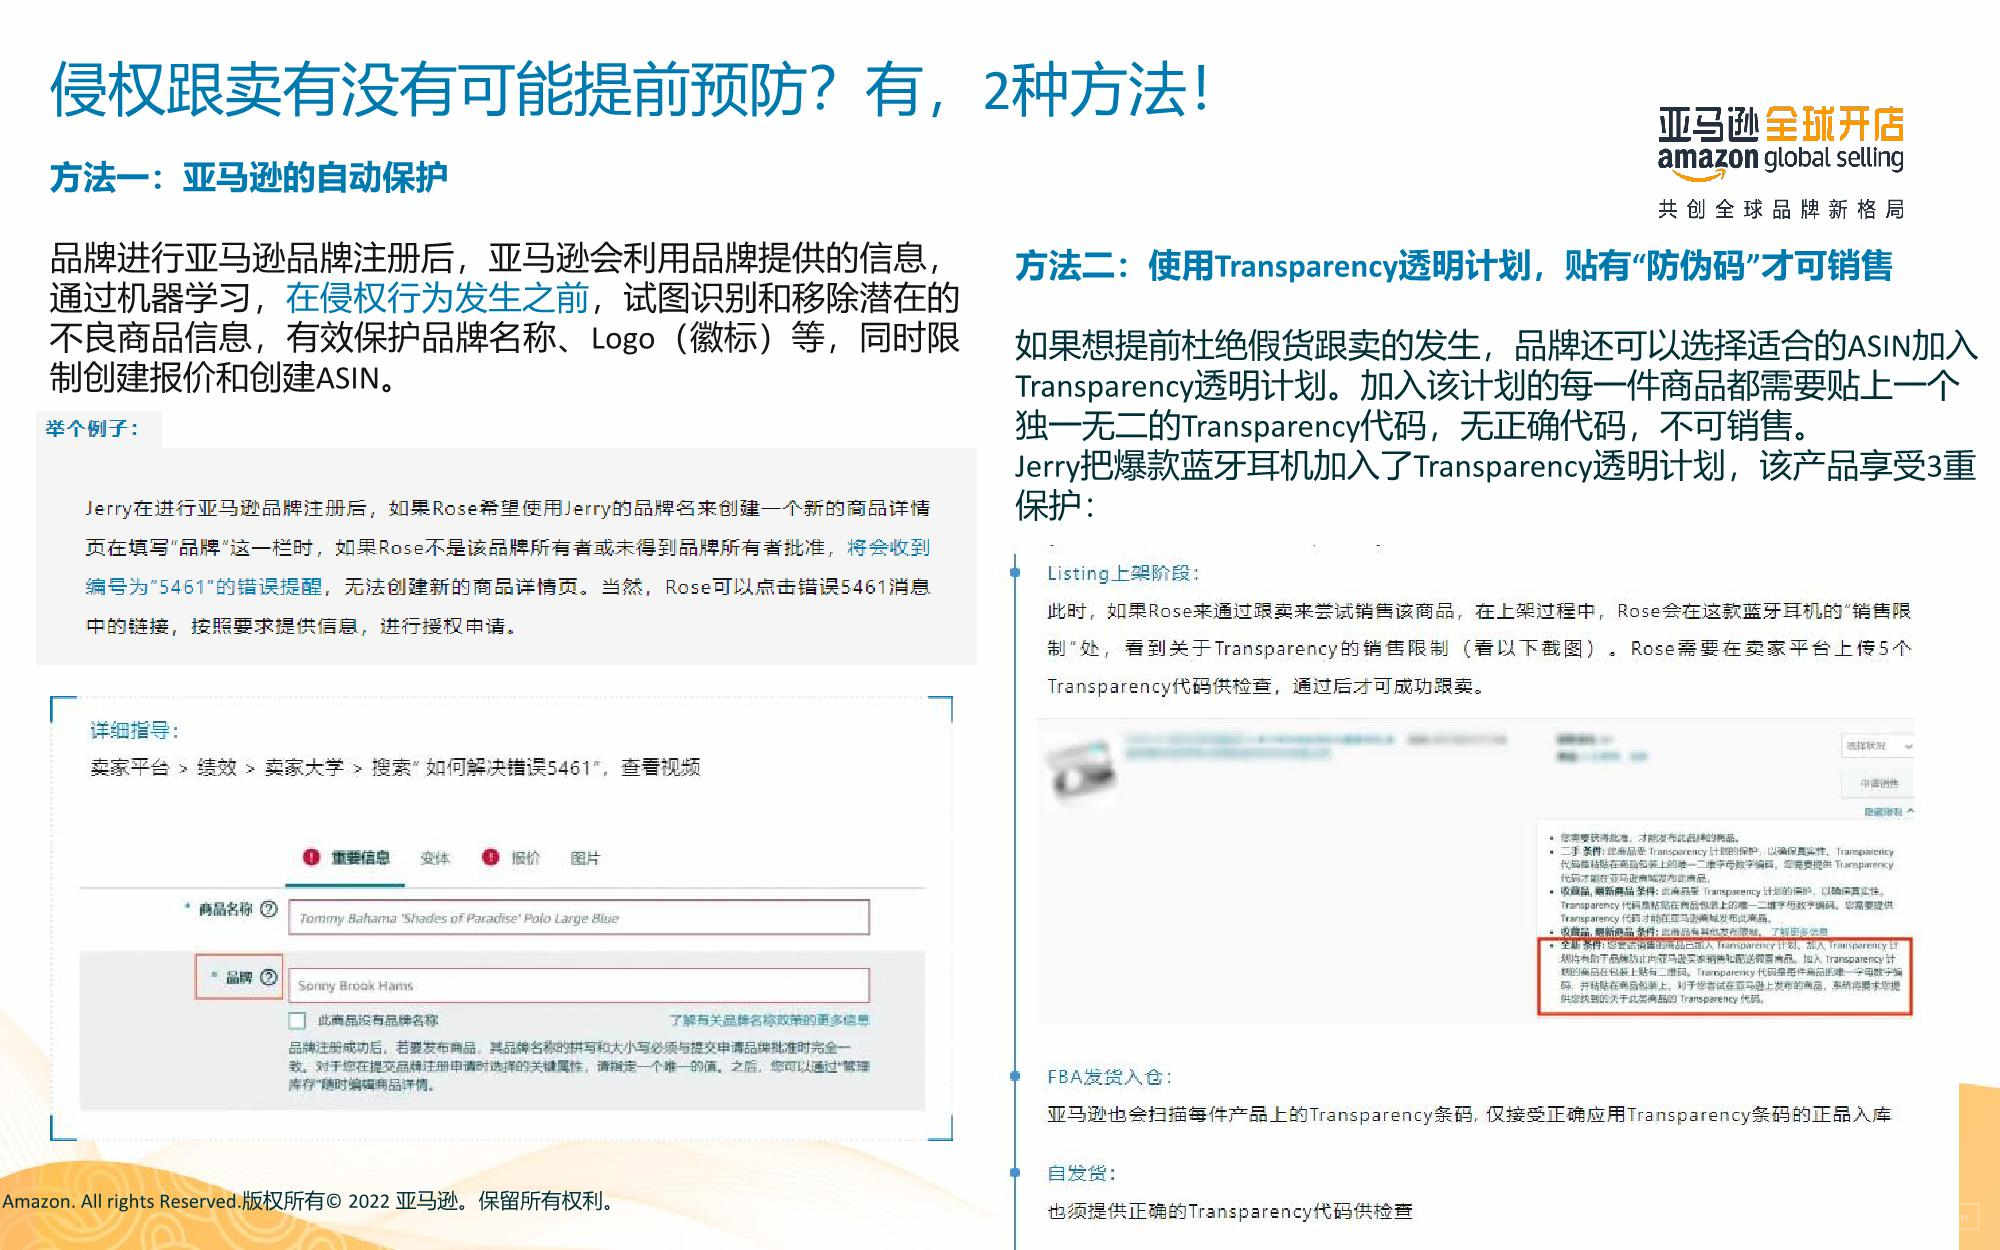
Task: Click the FBA发货入仓： stage label
Action: [x=1110, y=1077]
